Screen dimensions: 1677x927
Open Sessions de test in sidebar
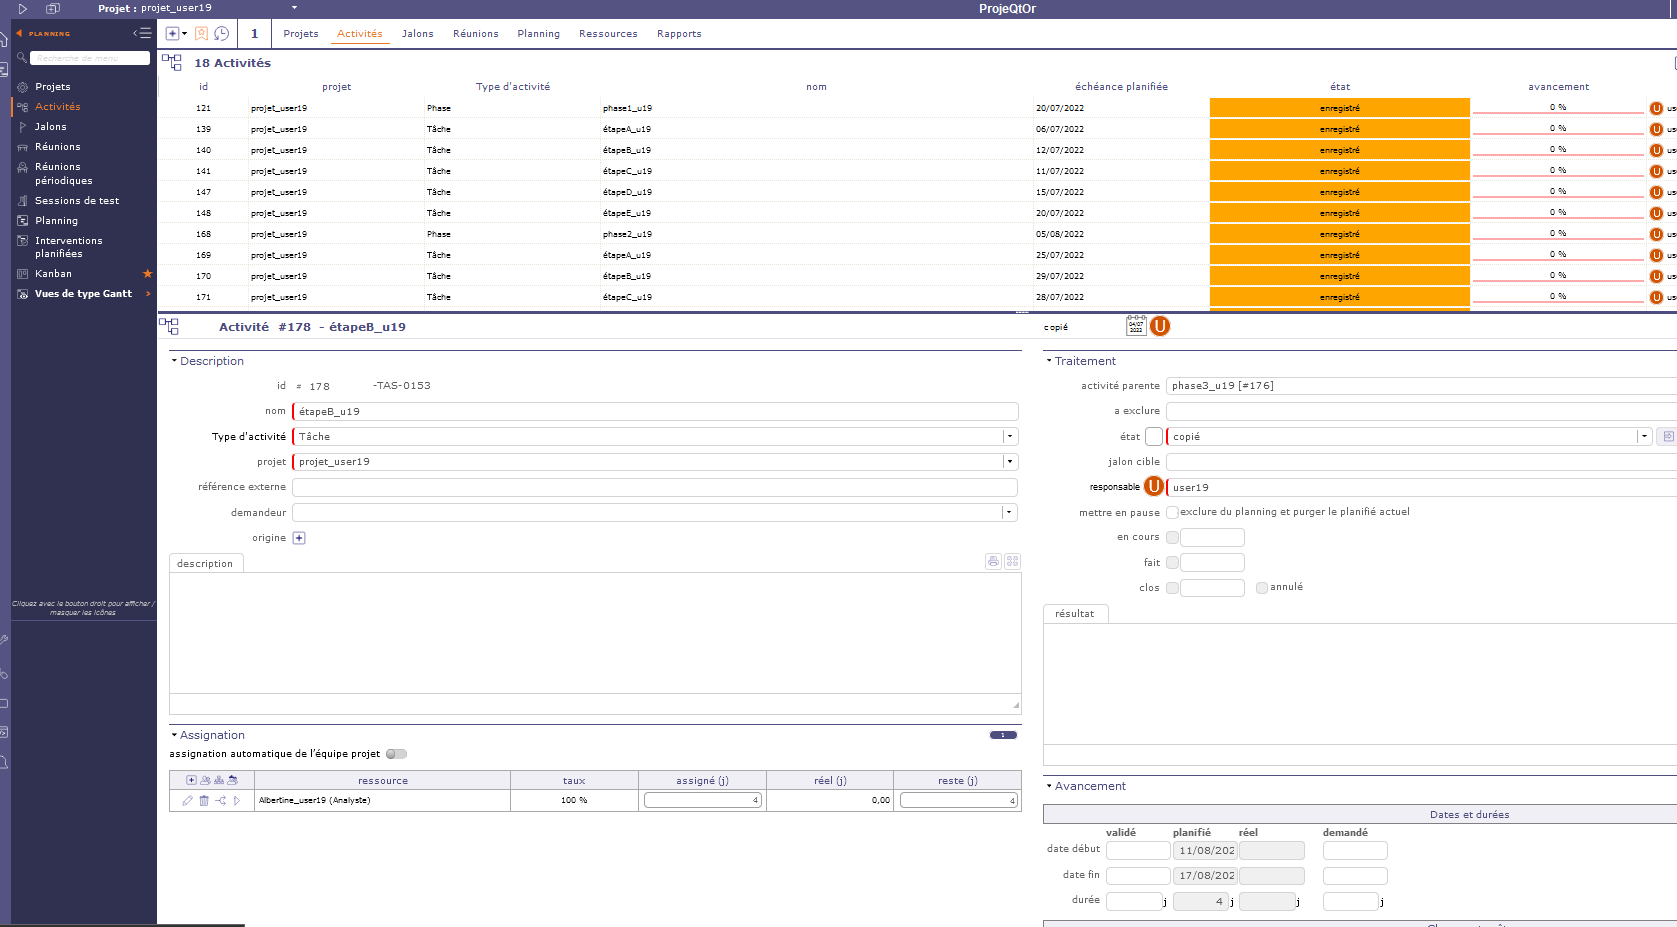77,201
